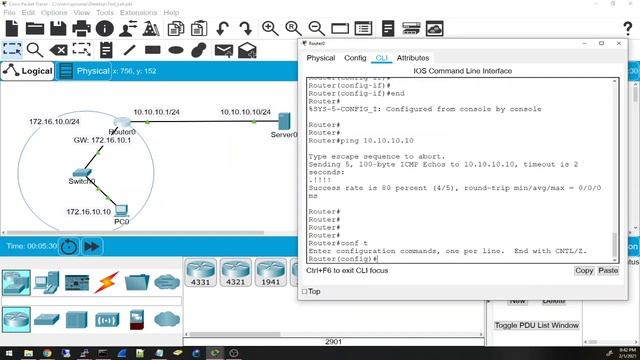
Task: Open the Edit menu
Action: pos(28,13)
